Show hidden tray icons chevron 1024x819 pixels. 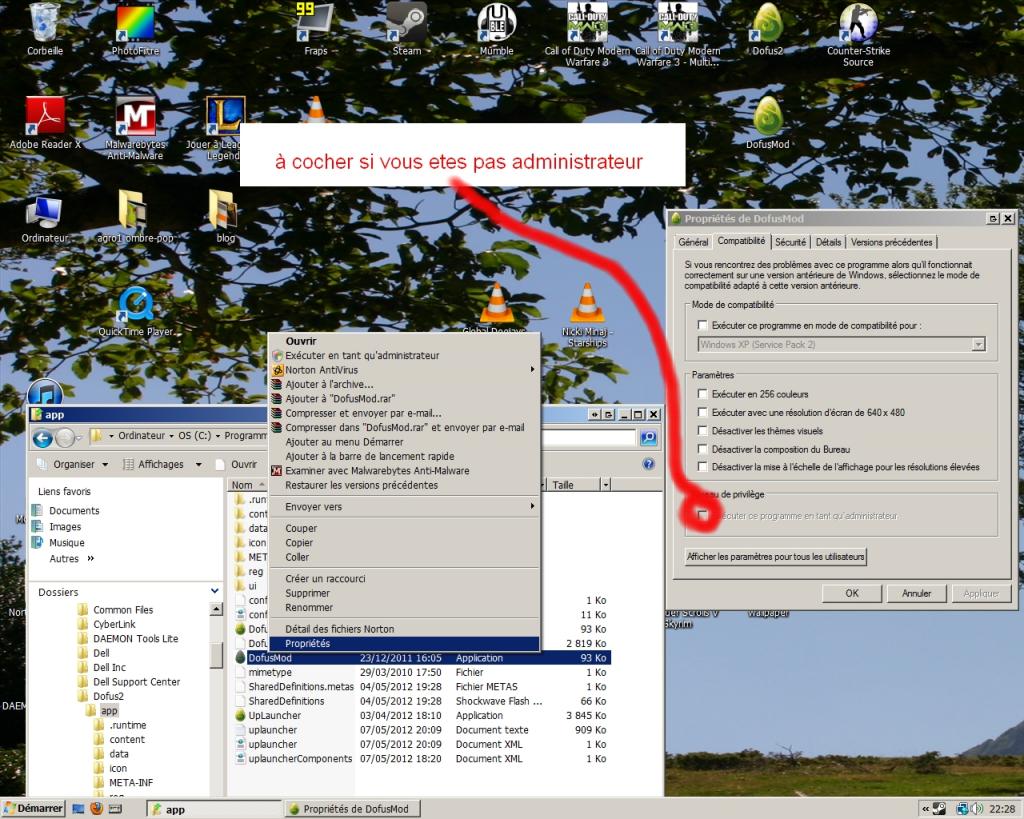coord(925,809)
